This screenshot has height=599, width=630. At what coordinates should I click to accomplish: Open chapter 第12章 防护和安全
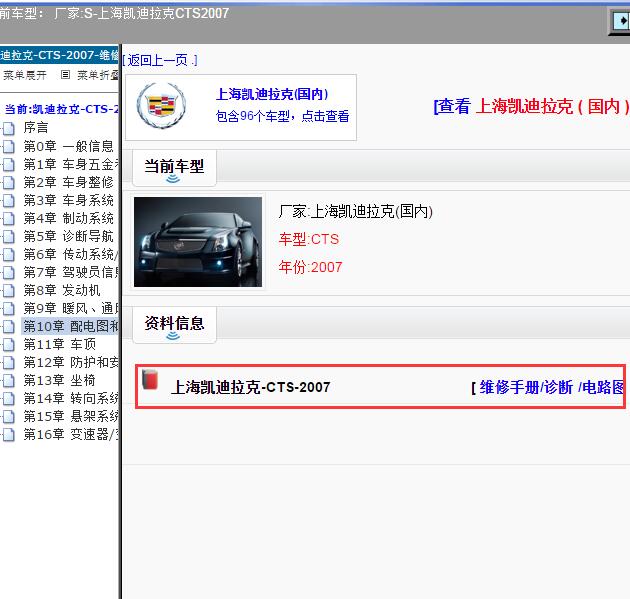tap(71, 362)
